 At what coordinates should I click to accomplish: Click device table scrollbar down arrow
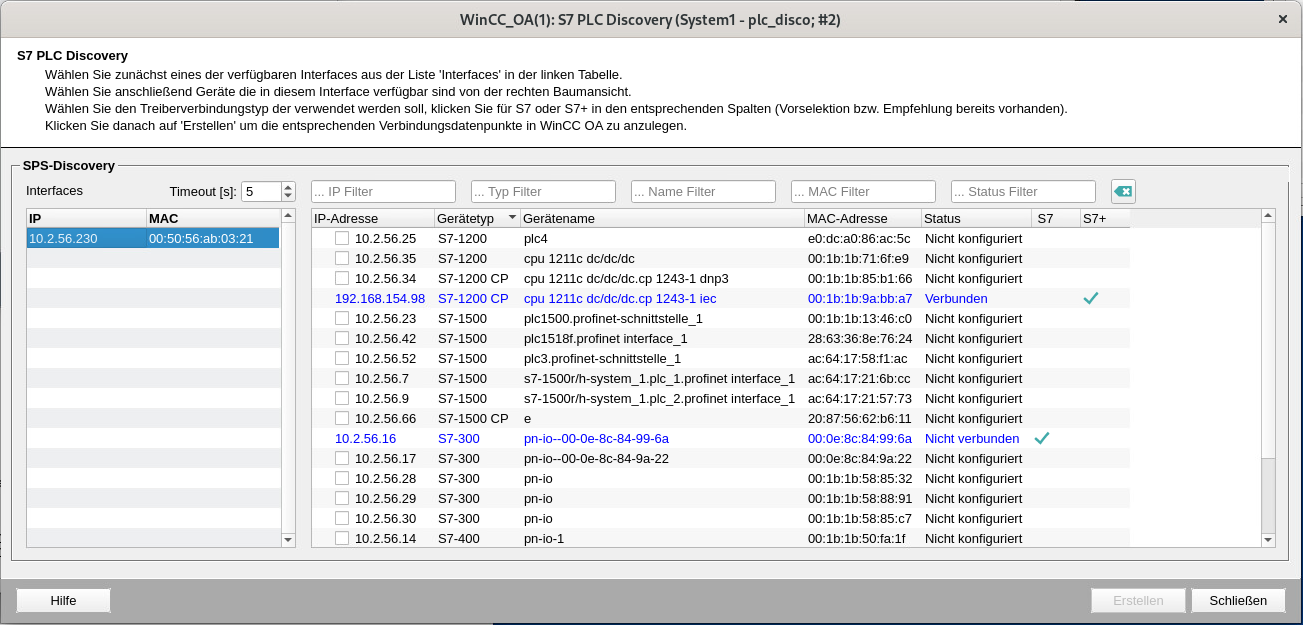click(1268, 540)
